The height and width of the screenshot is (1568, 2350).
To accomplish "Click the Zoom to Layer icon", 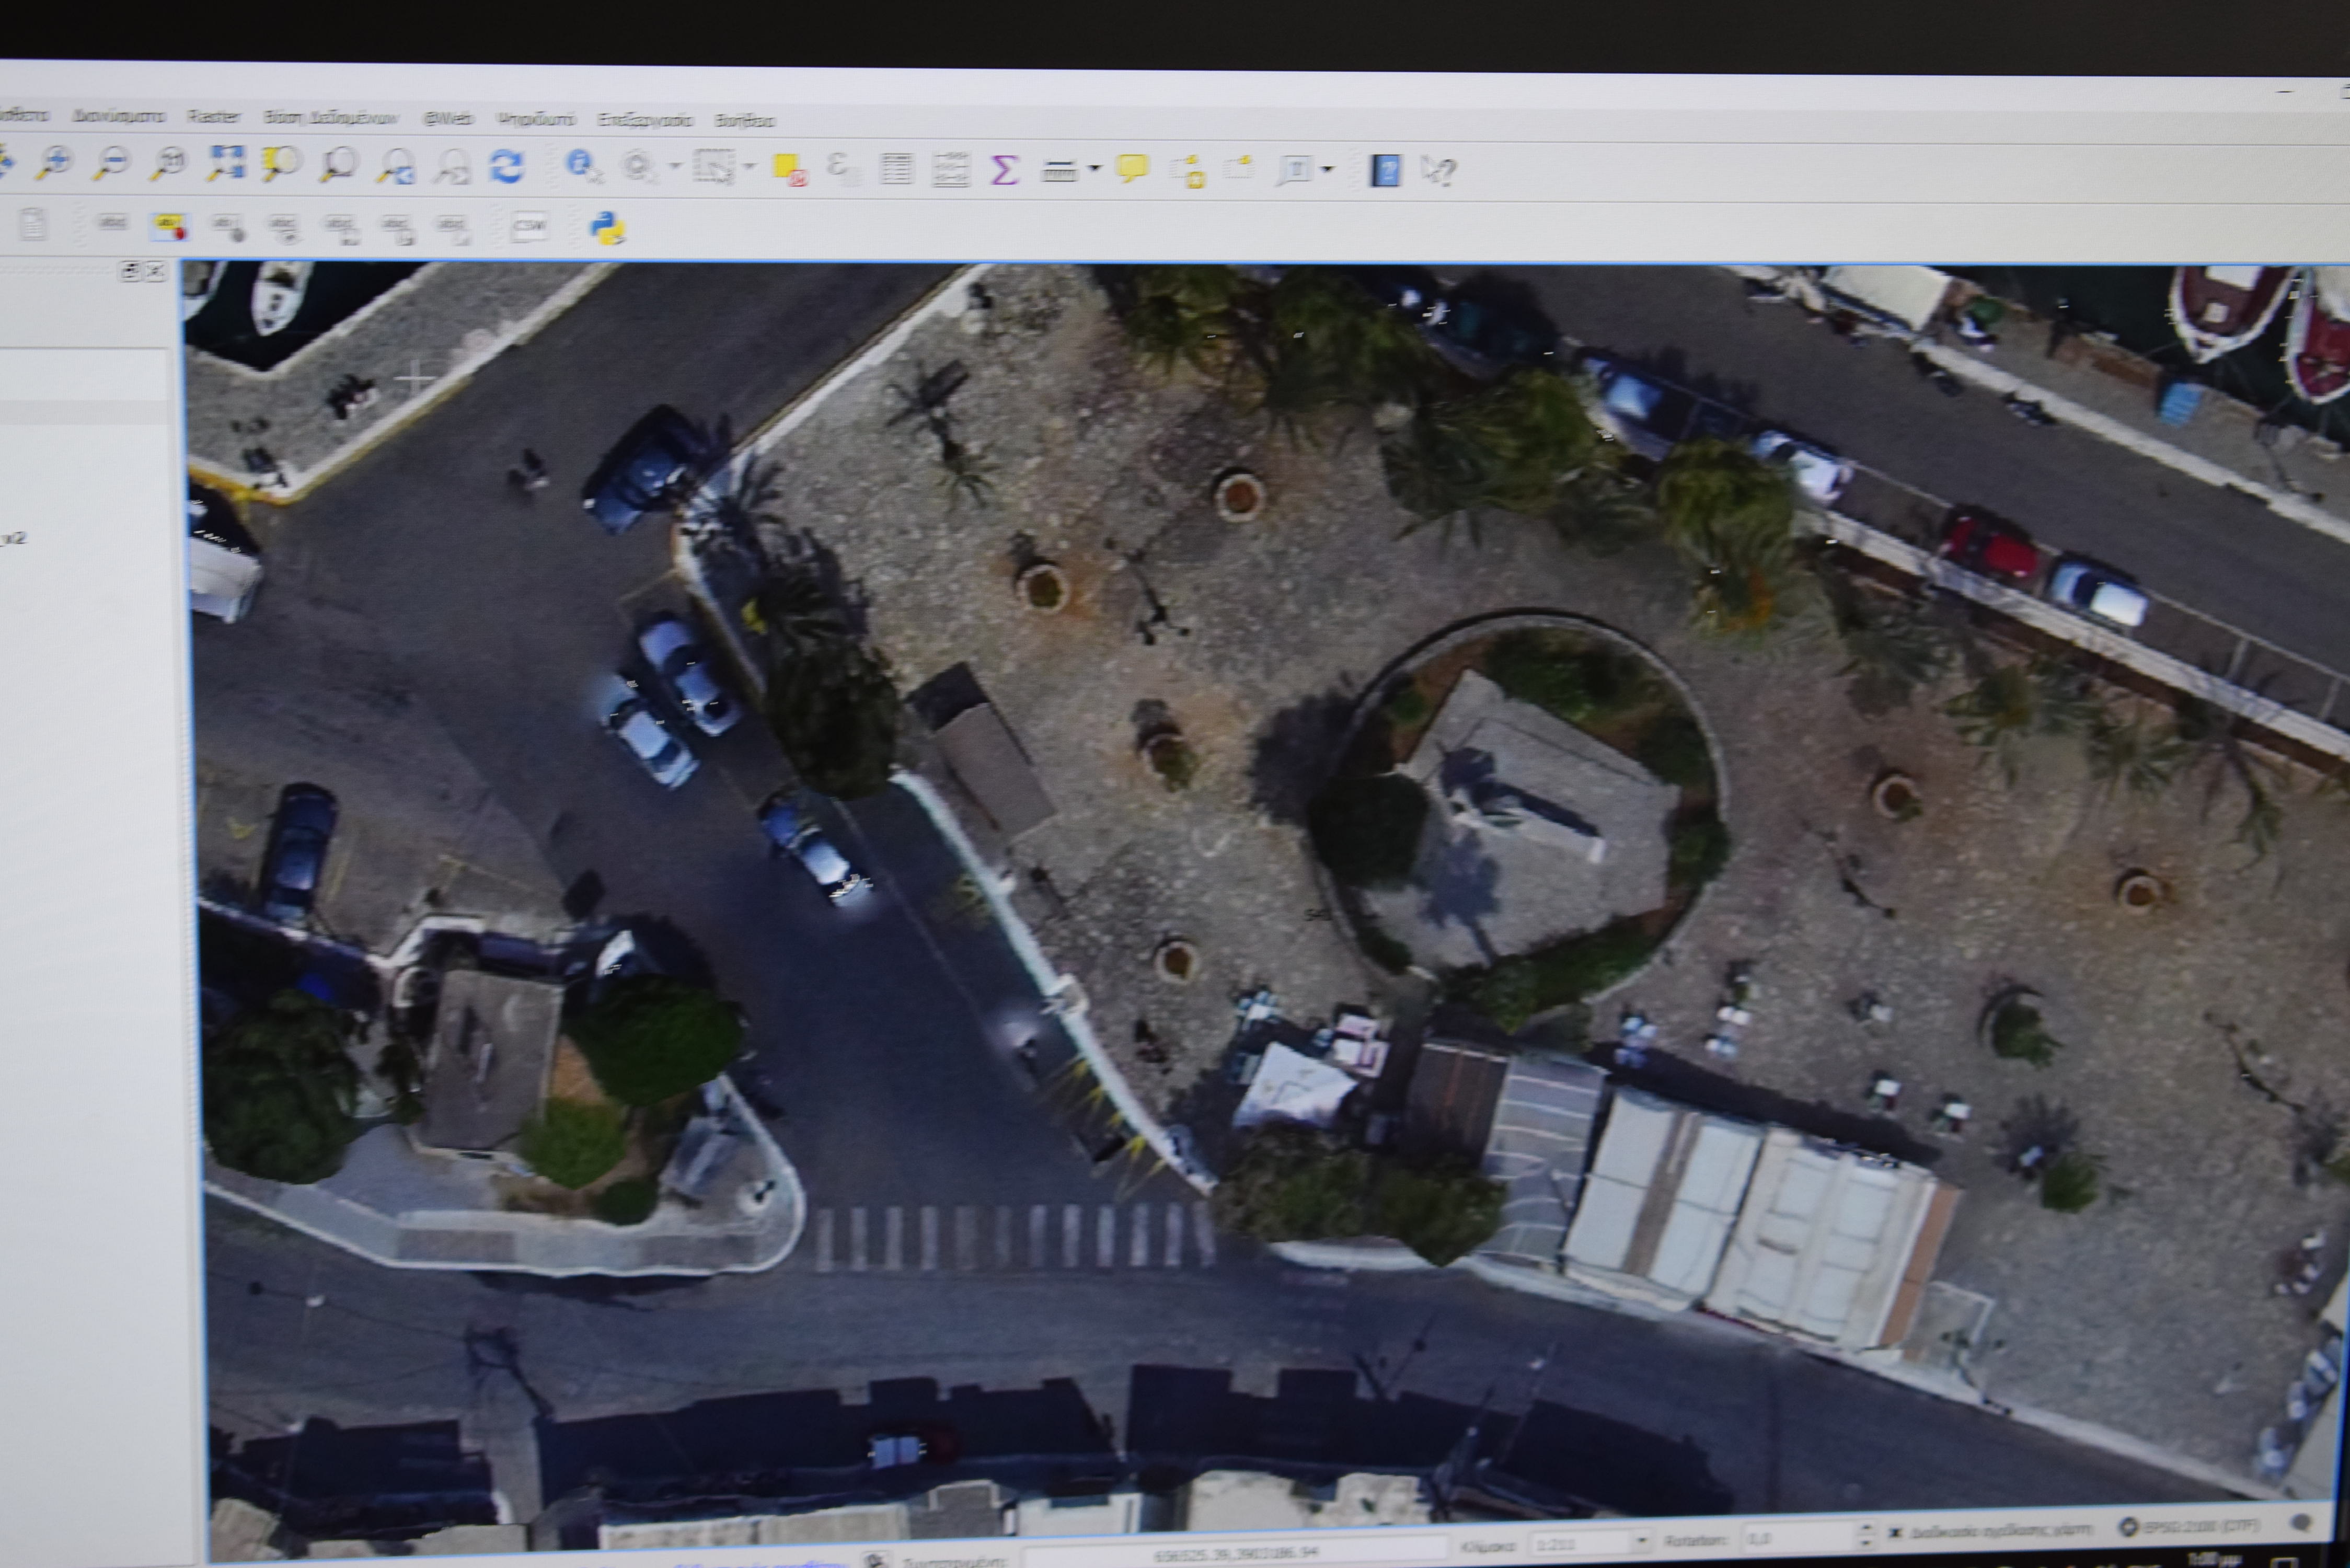I will click(x=338, y=165).
